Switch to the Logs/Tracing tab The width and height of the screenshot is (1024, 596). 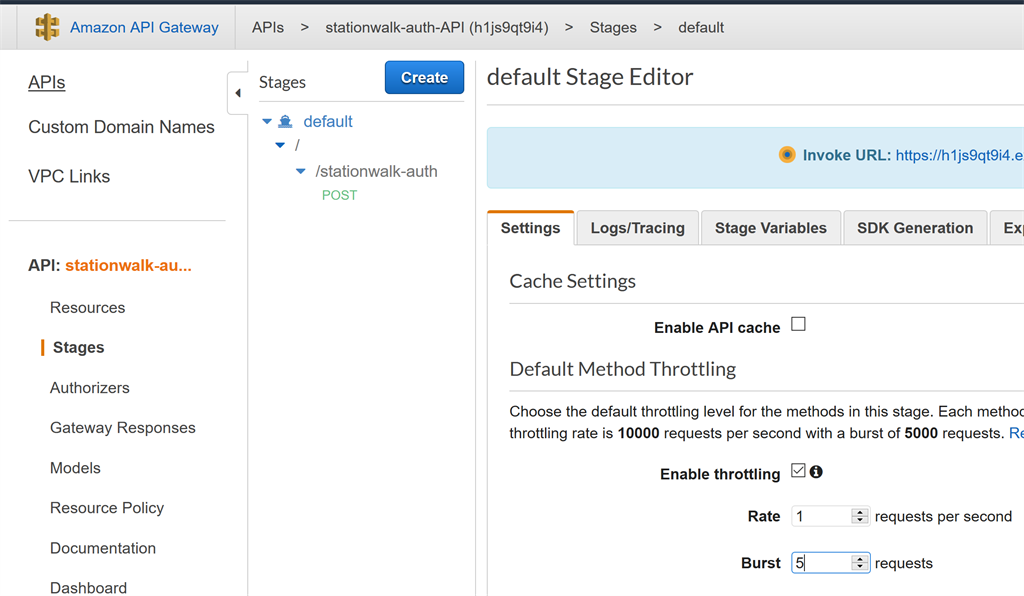click(637, 228)
